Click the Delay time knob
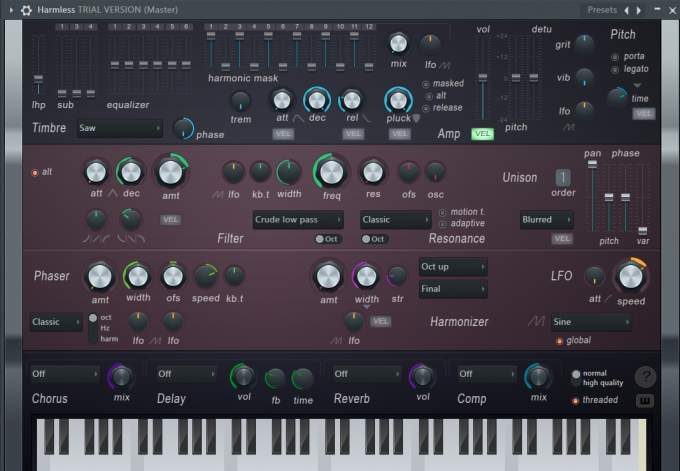This screenshot has width=680, height=471. (302, 379)
